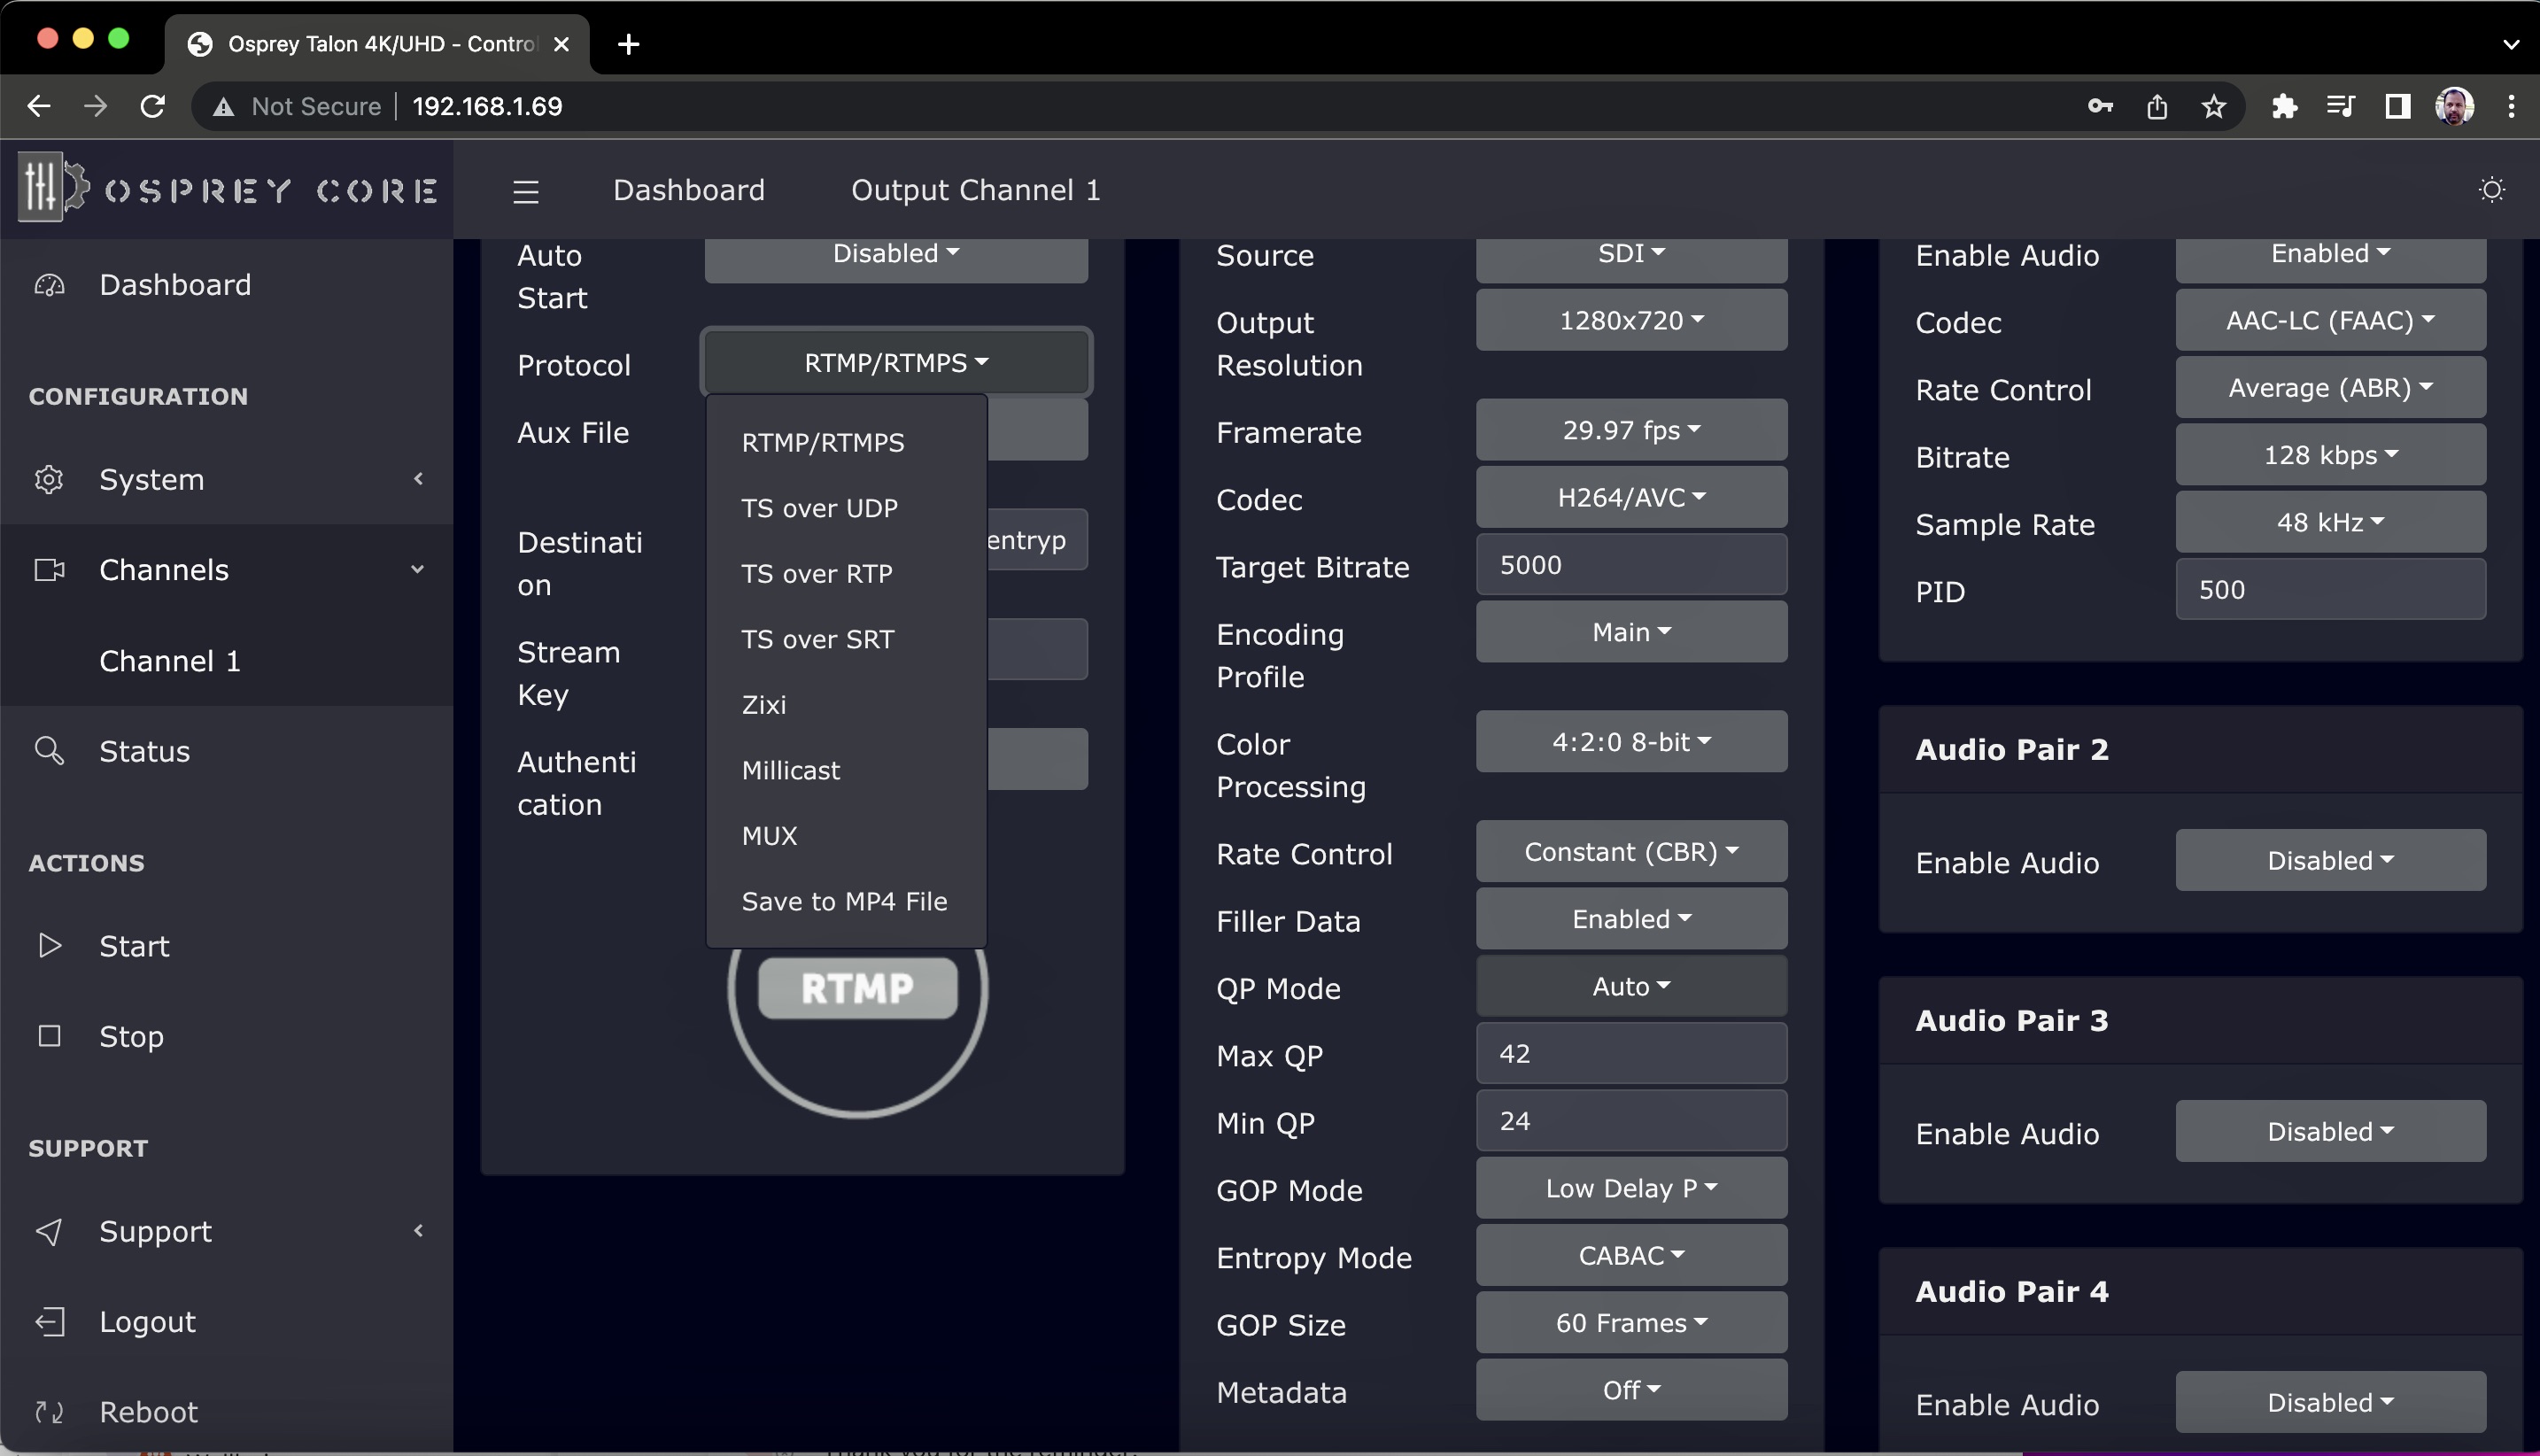Open the Filler Data Enabled dropdown
Image resolution: width=2540 pixels, height=1456 pixels.
[x=1630, y=919]
